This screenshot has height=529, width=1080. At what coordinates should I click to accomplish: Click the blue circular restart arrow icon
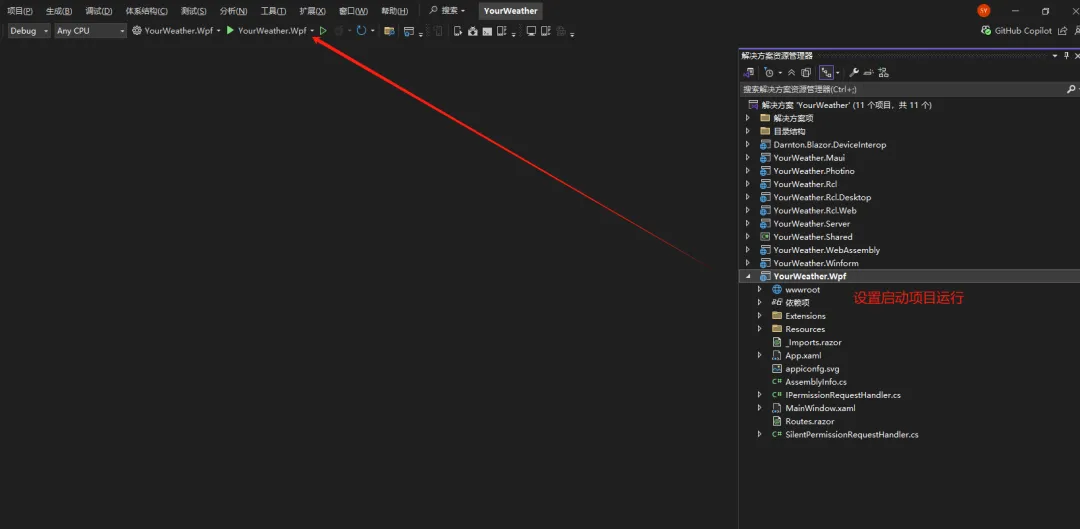[x=361, y=31]
